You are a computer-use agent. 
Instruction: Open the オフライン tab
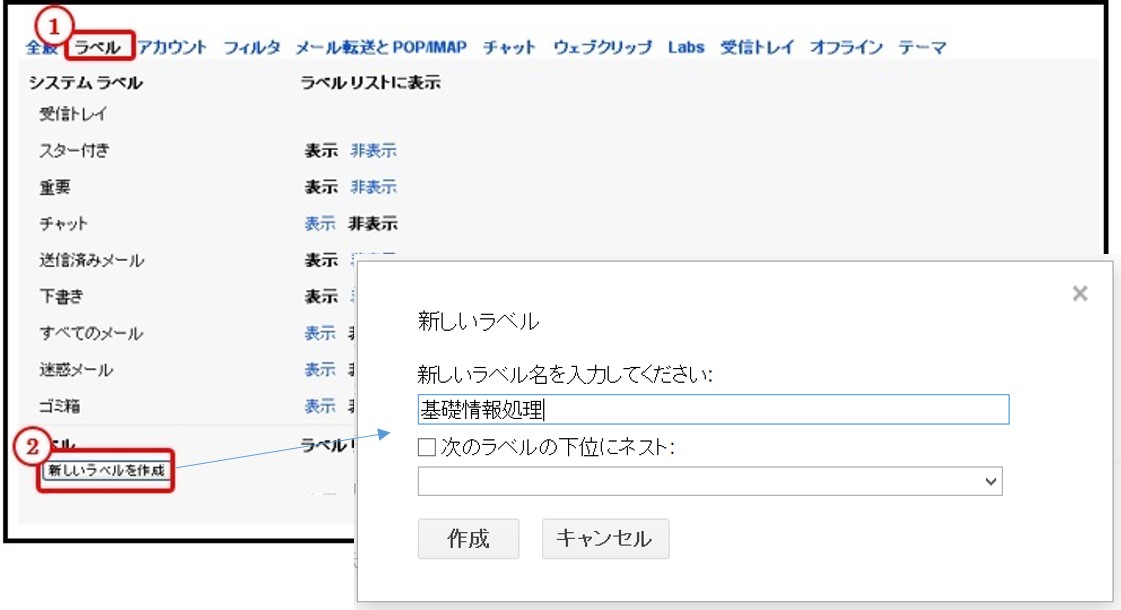[846, 47]
